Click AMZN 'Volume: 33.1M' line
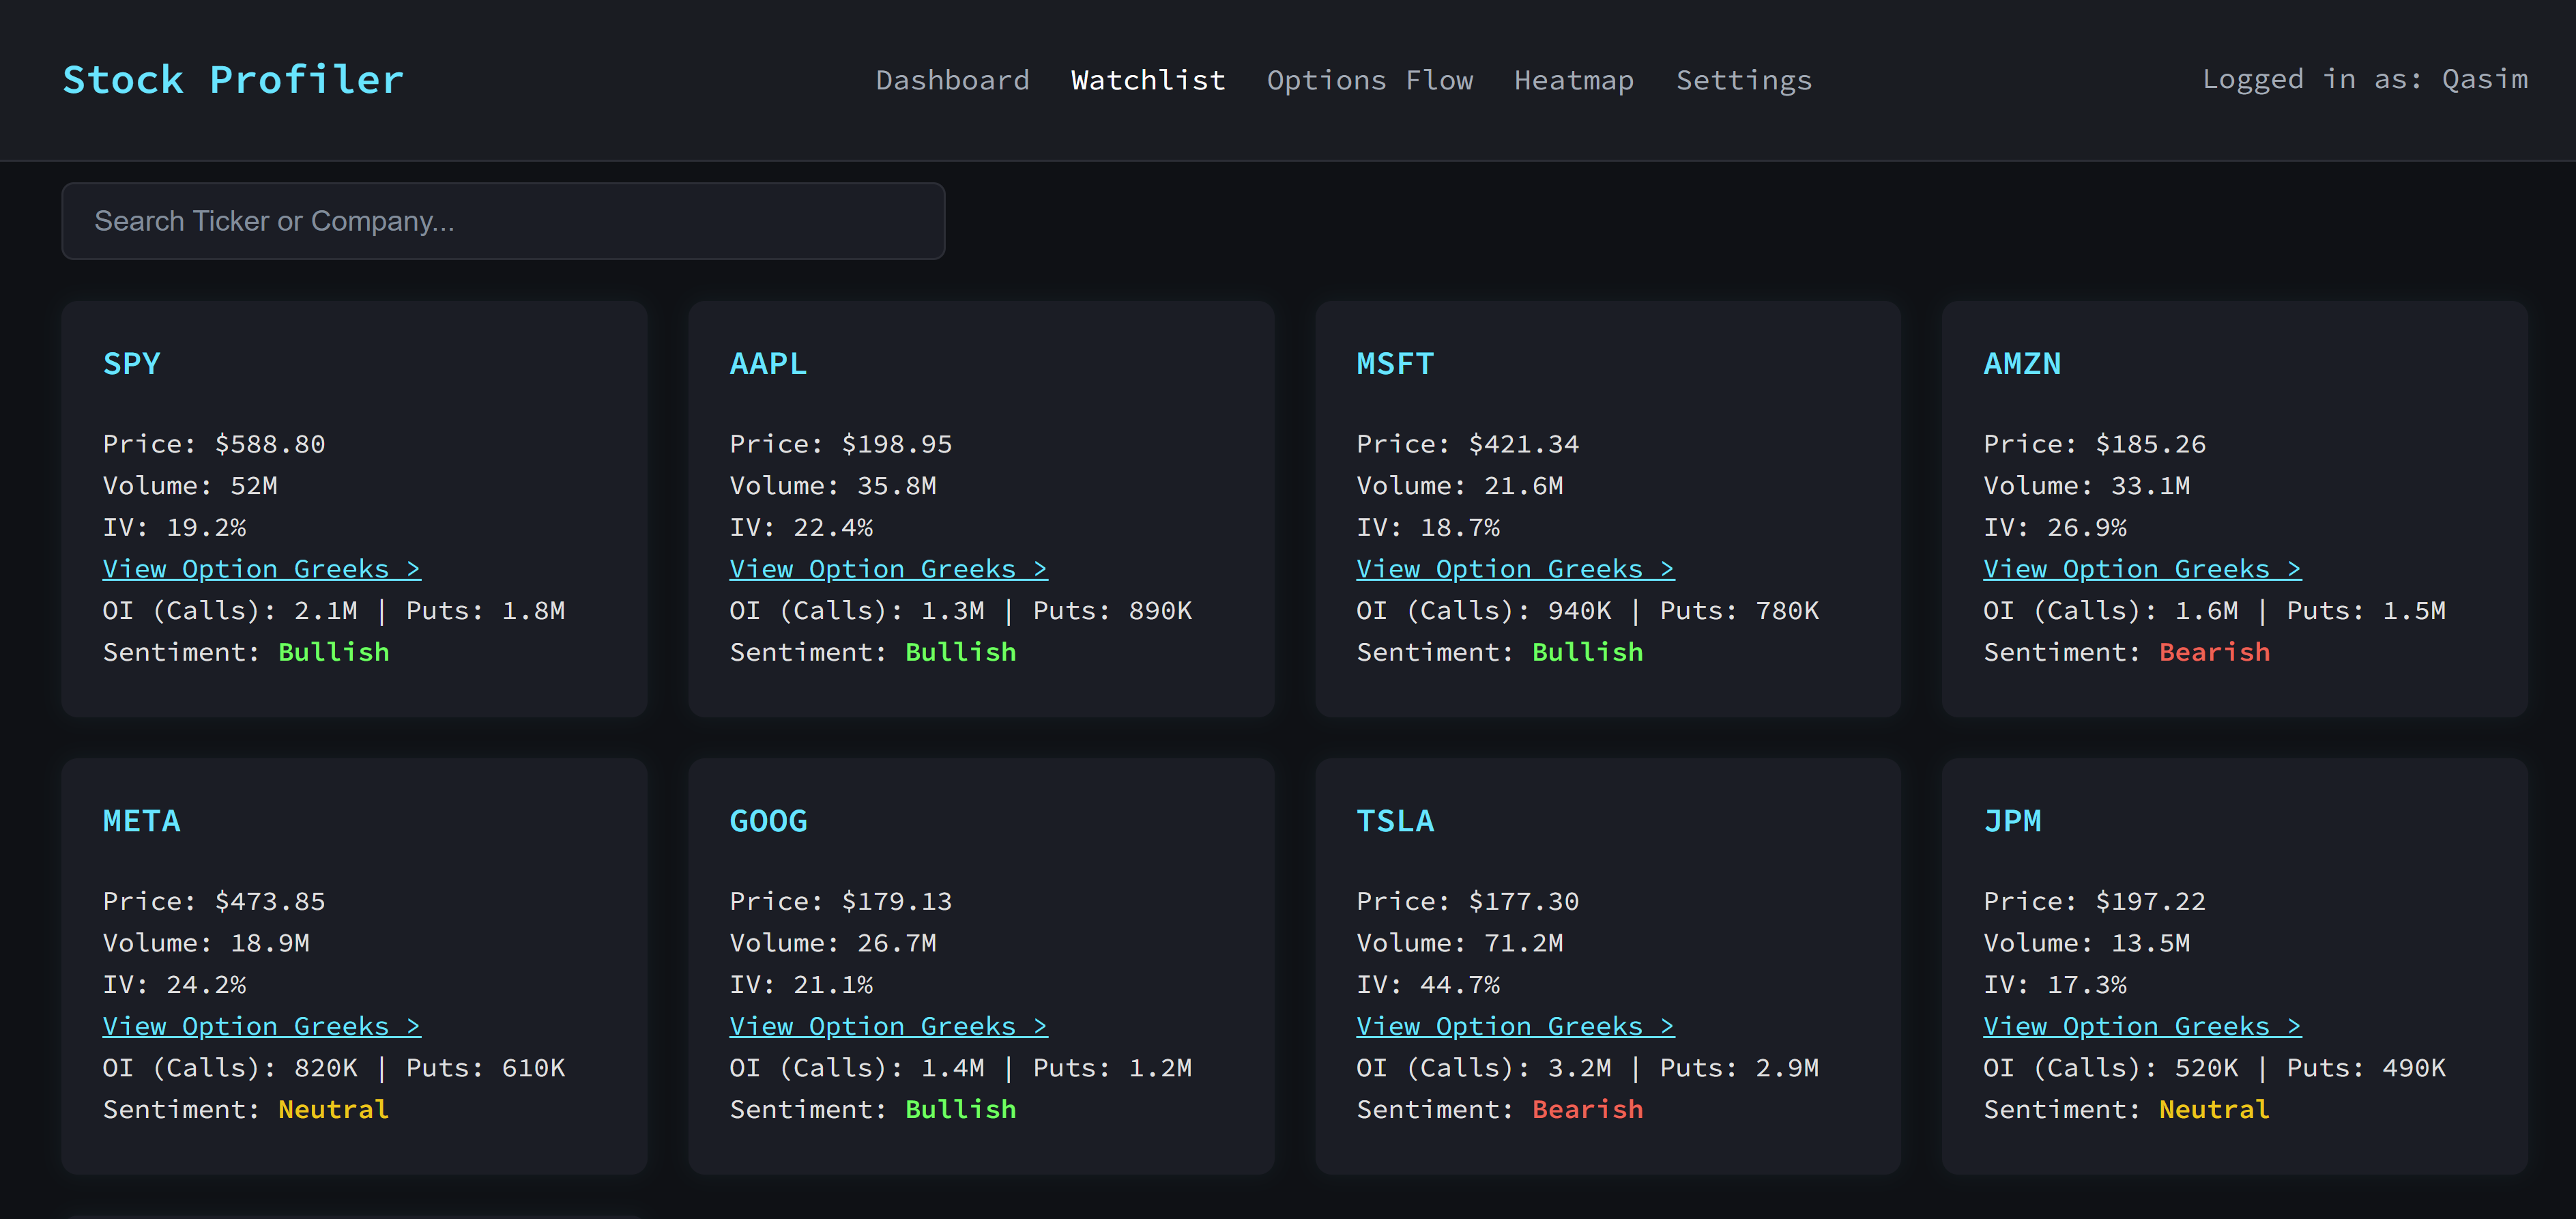The width and height of the screenshot is (2576, 1219). [x=2087, y=486]
